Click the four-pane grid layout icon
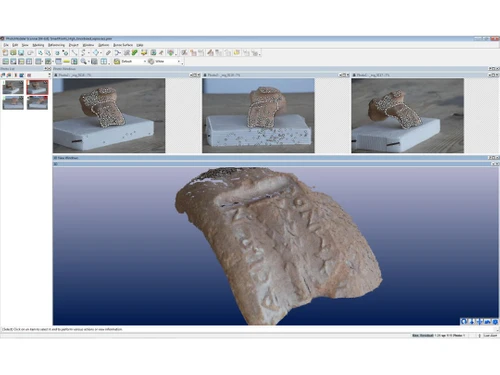 [29, 61]
